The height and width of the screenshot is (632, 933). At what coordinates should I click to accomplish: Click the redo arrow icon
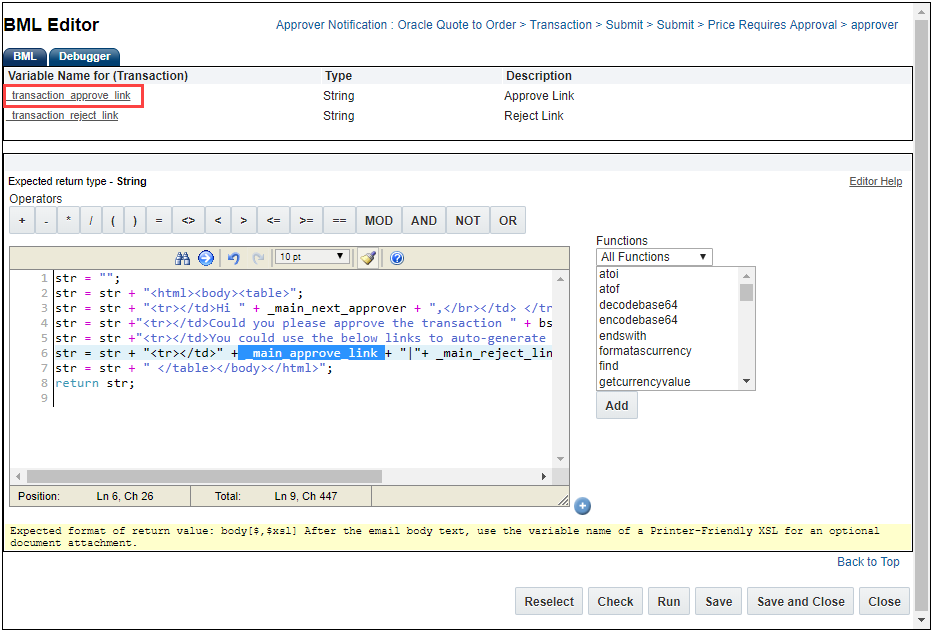pyautogui.click(x=258, y=258)
